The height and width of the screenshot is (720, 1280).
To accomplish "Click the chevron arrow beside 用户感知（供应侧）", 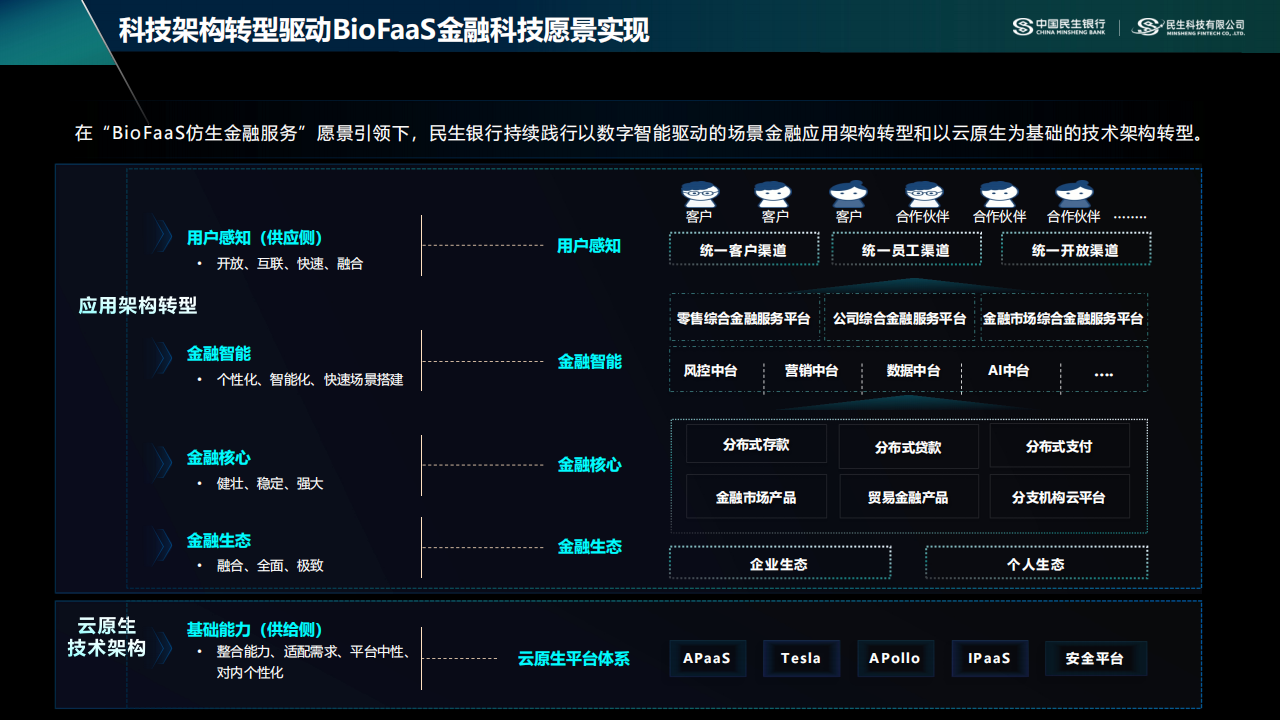I will click(160, 234).
